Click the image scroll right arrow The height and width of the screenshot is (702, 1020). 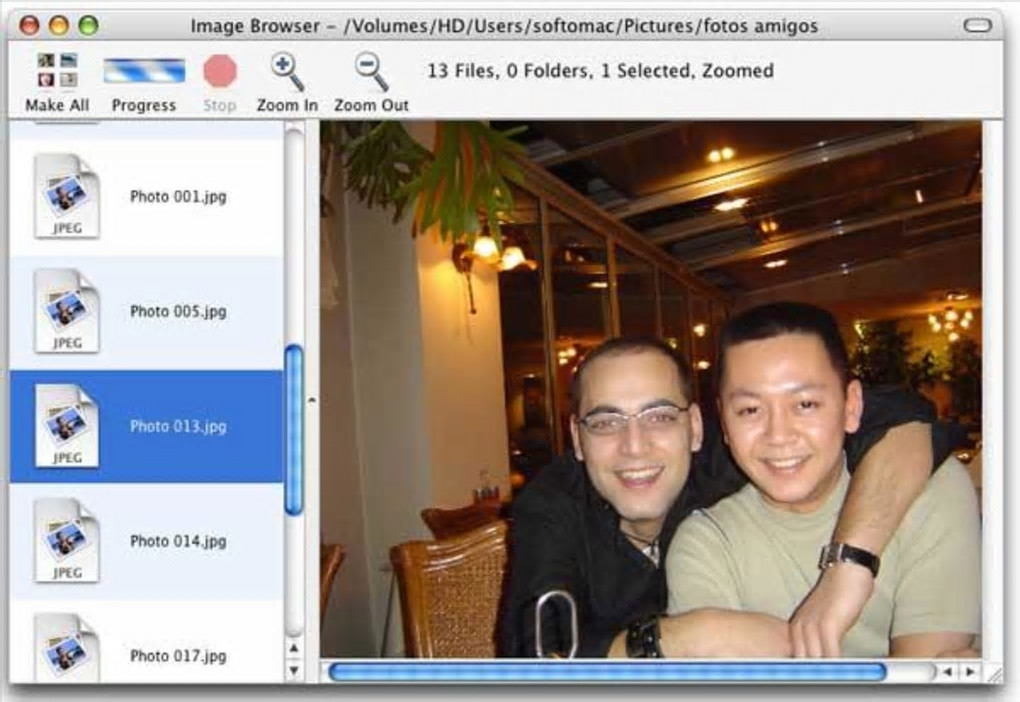coord(970,671)
